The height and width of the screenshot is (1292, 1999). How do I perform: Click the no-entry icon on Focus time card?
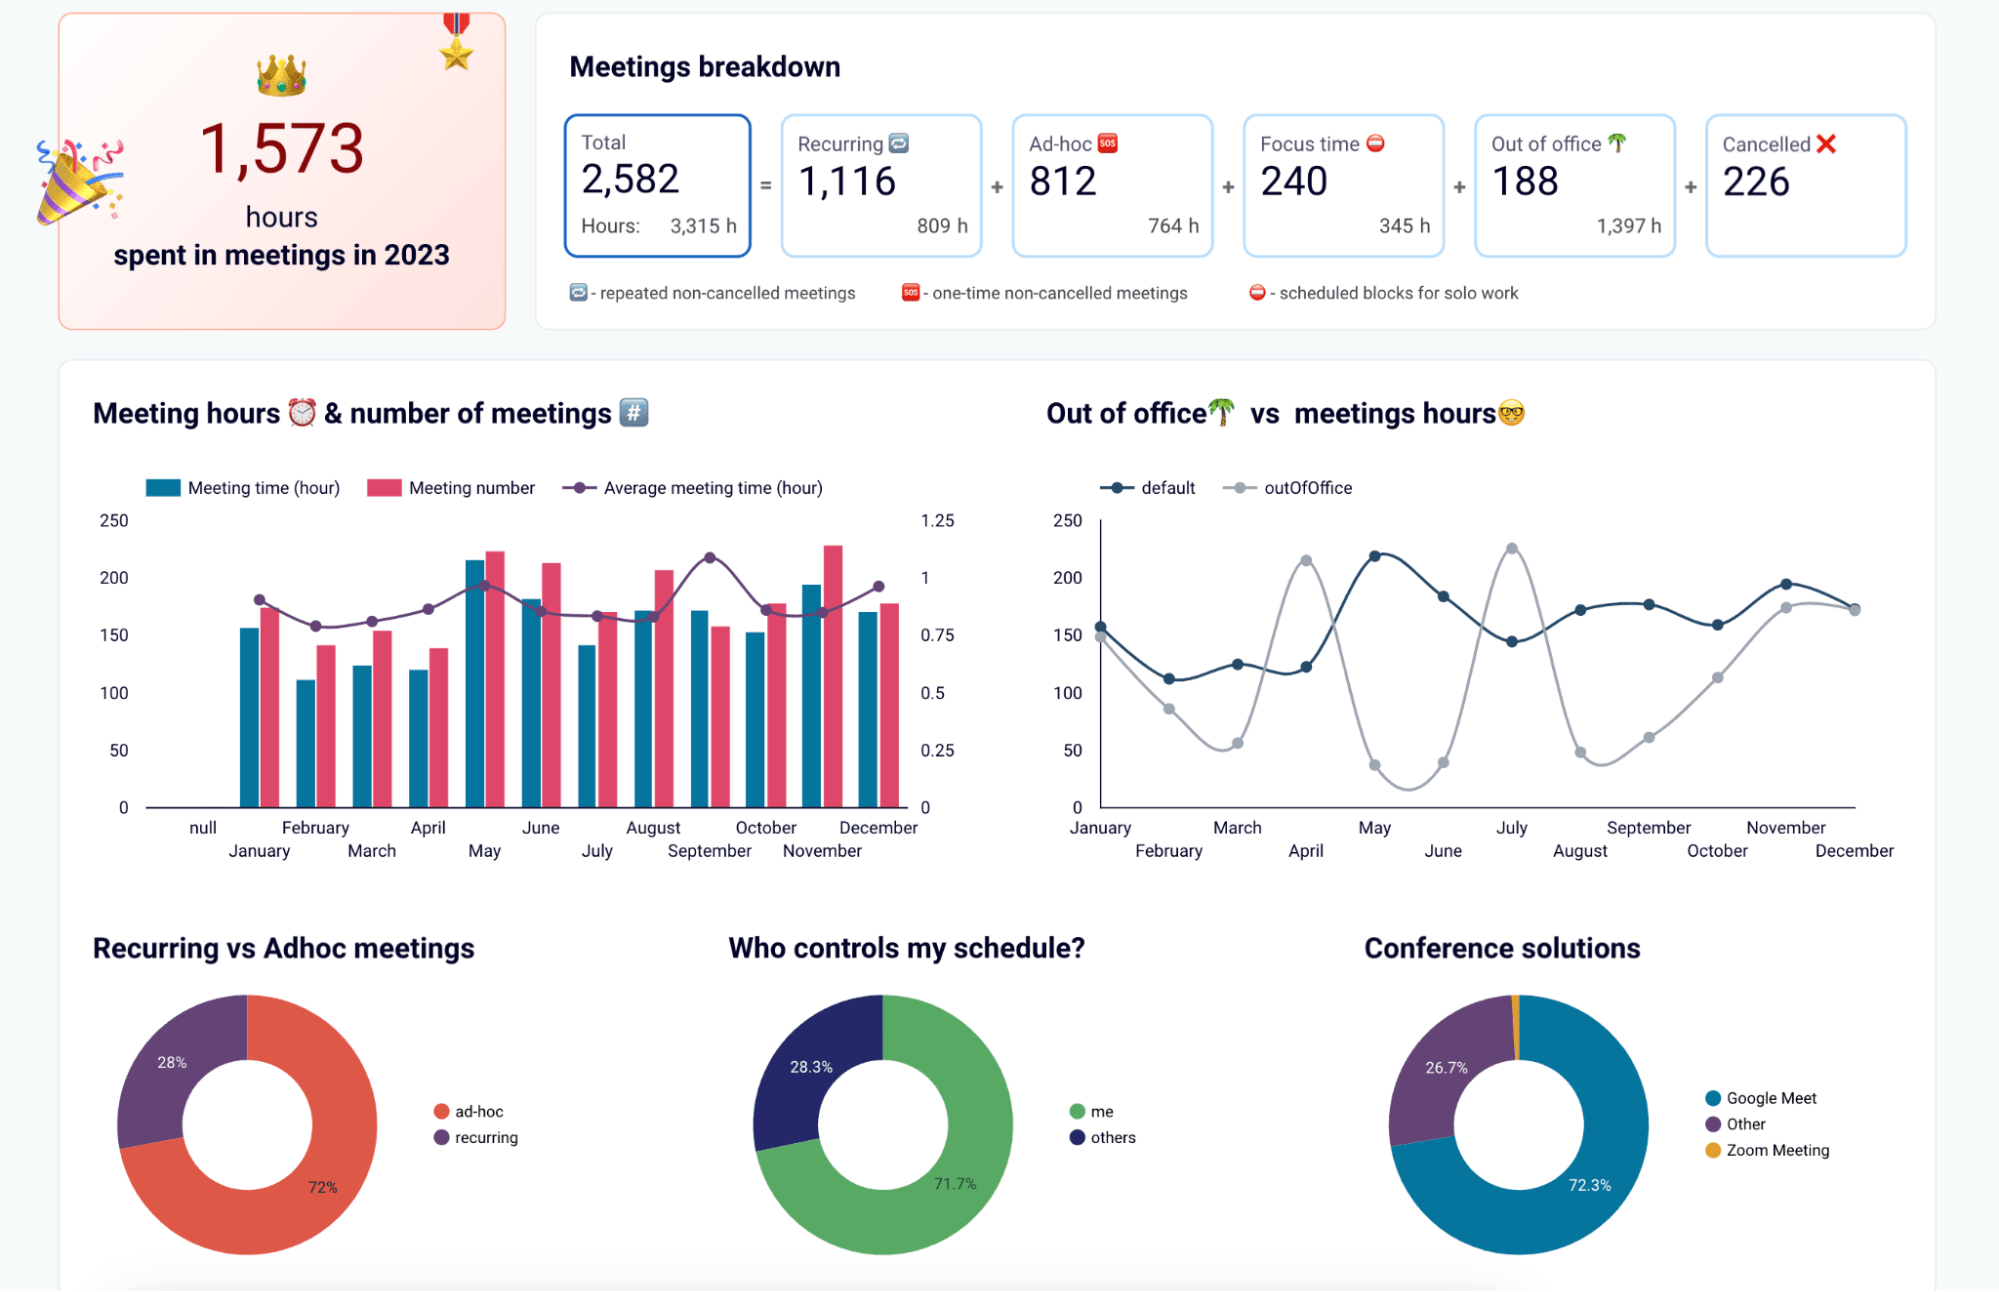[x=1377, y=144]
